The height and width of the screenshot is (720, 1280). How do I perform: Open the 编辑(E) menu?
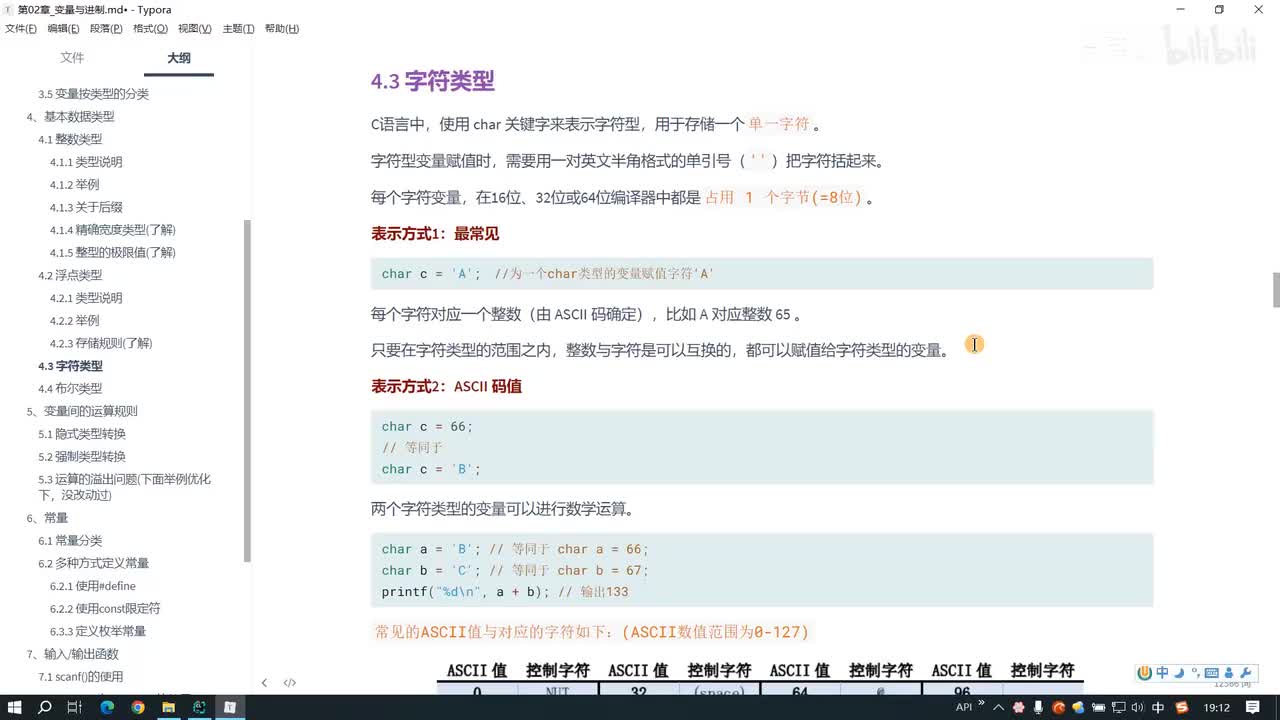coord(64,29)
